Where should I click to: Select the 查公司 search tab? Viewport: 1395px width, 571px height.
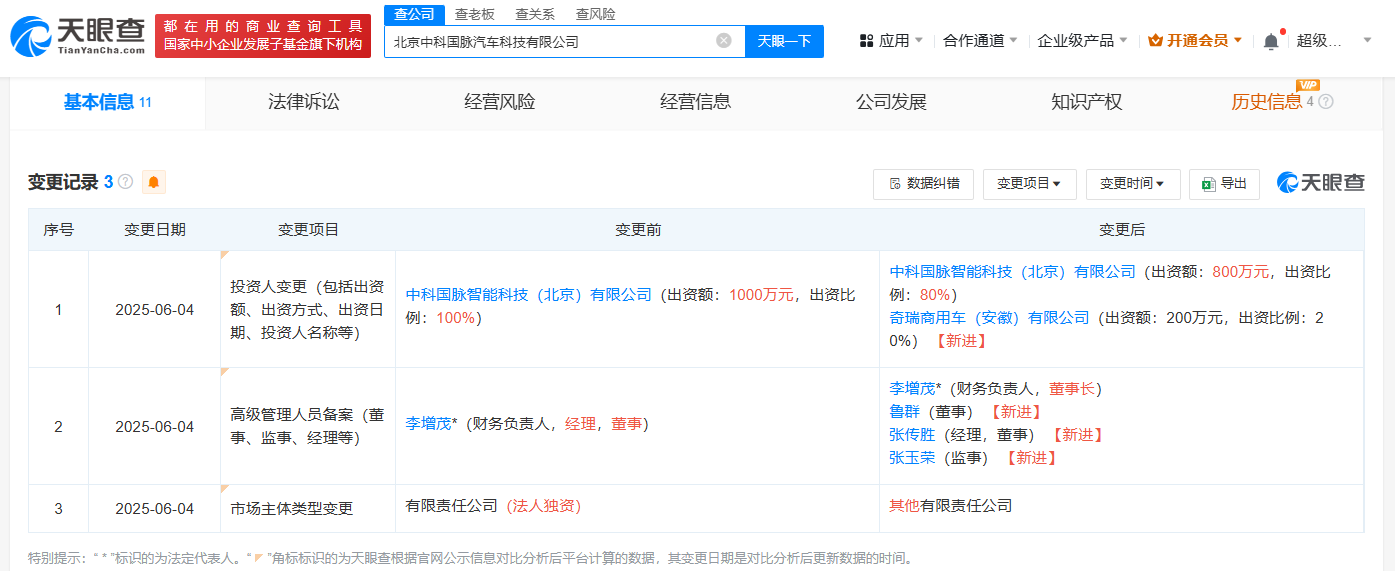click(x=414, y=14)
